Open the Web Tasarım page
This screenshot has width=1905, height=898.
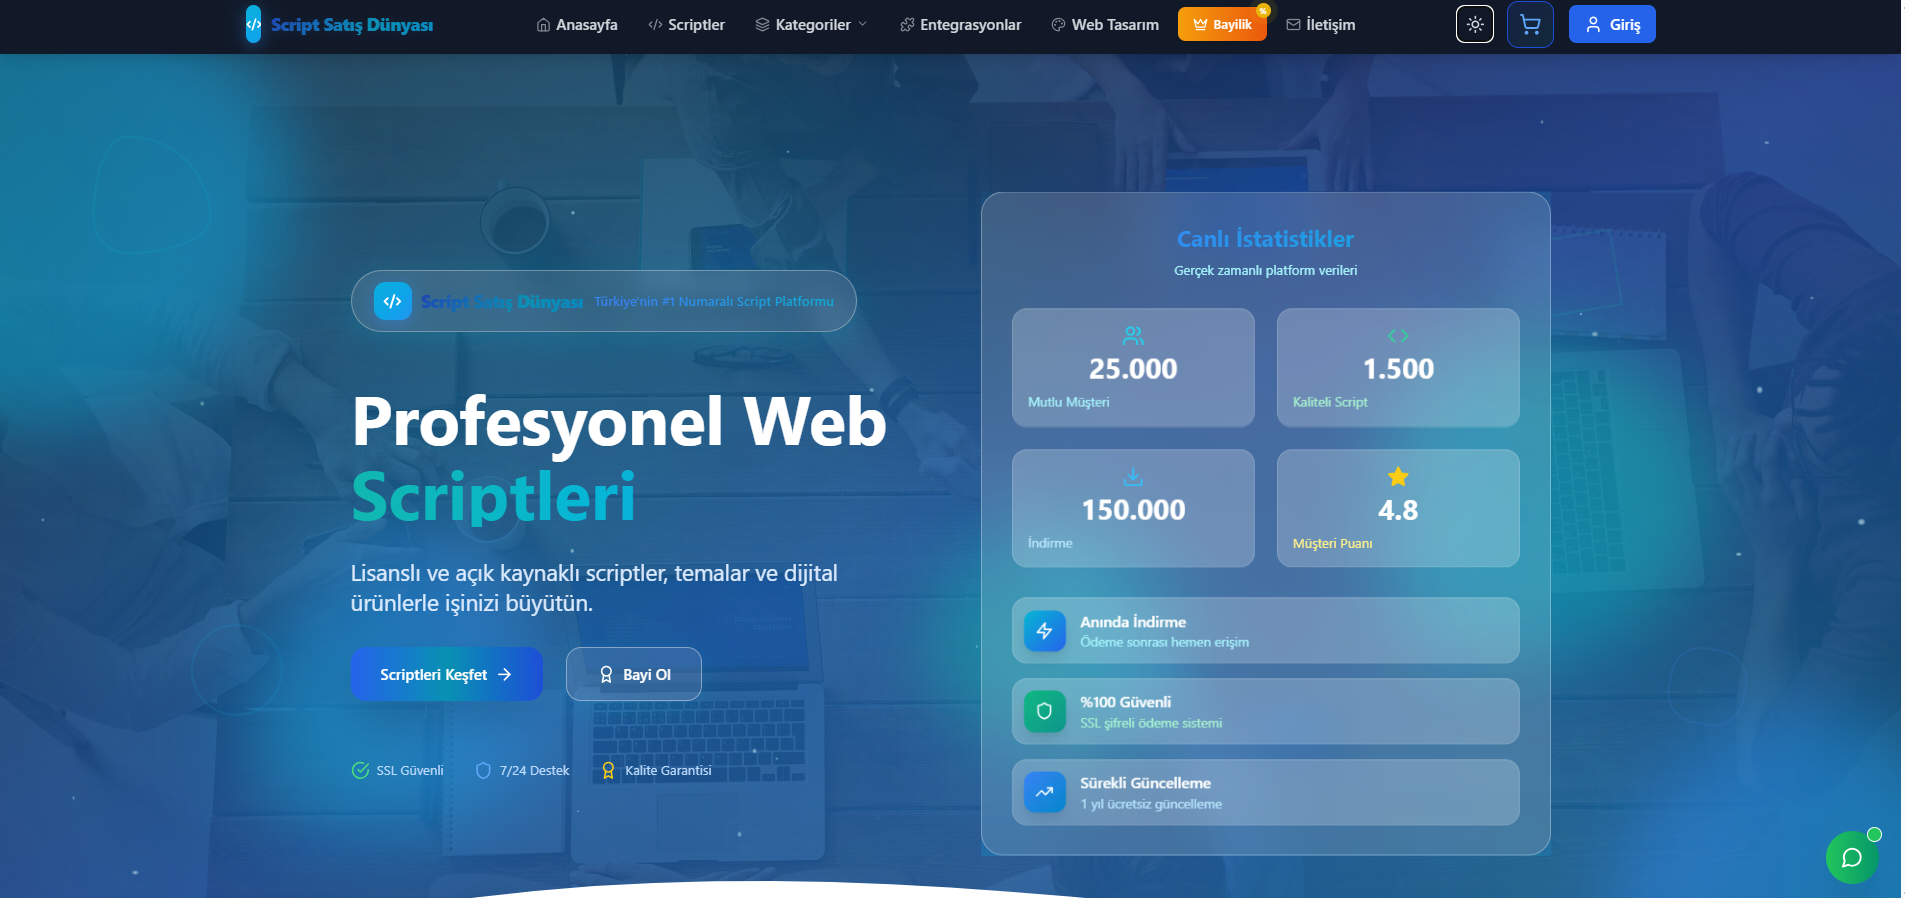click(x=1105, y=25)
